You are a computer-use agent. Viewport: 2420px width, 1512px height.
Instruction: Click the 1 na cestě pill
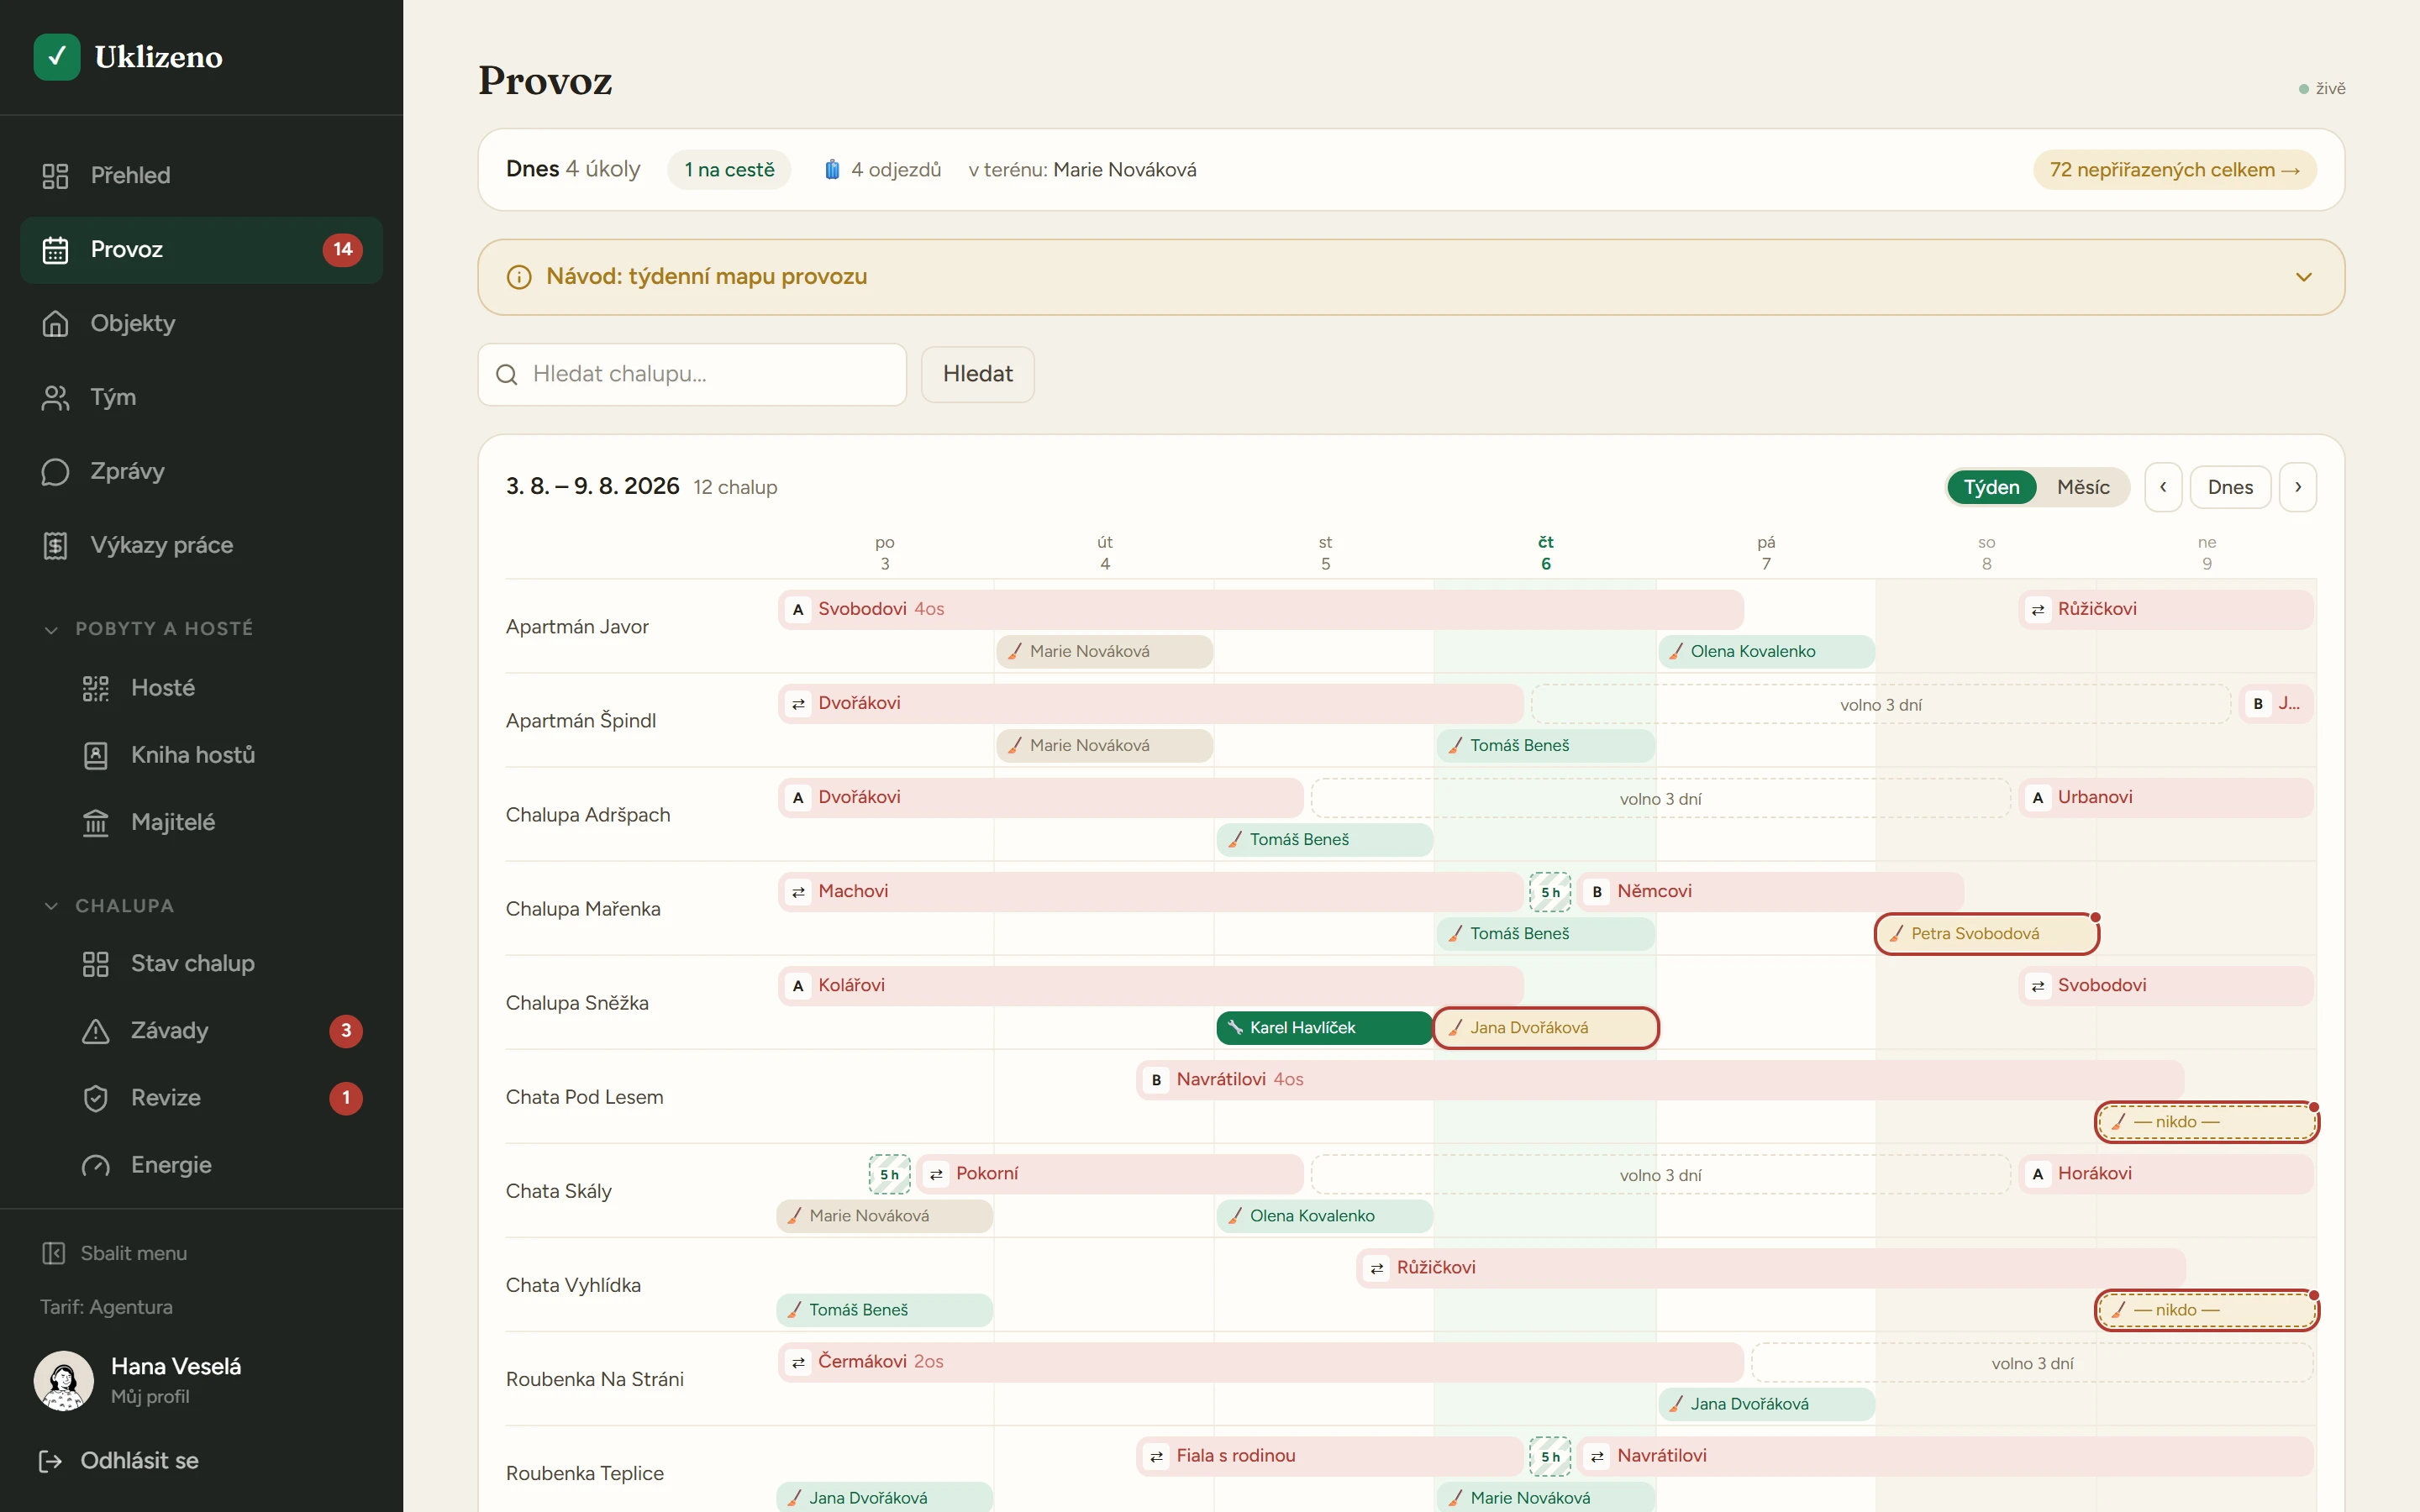point(729,170)
